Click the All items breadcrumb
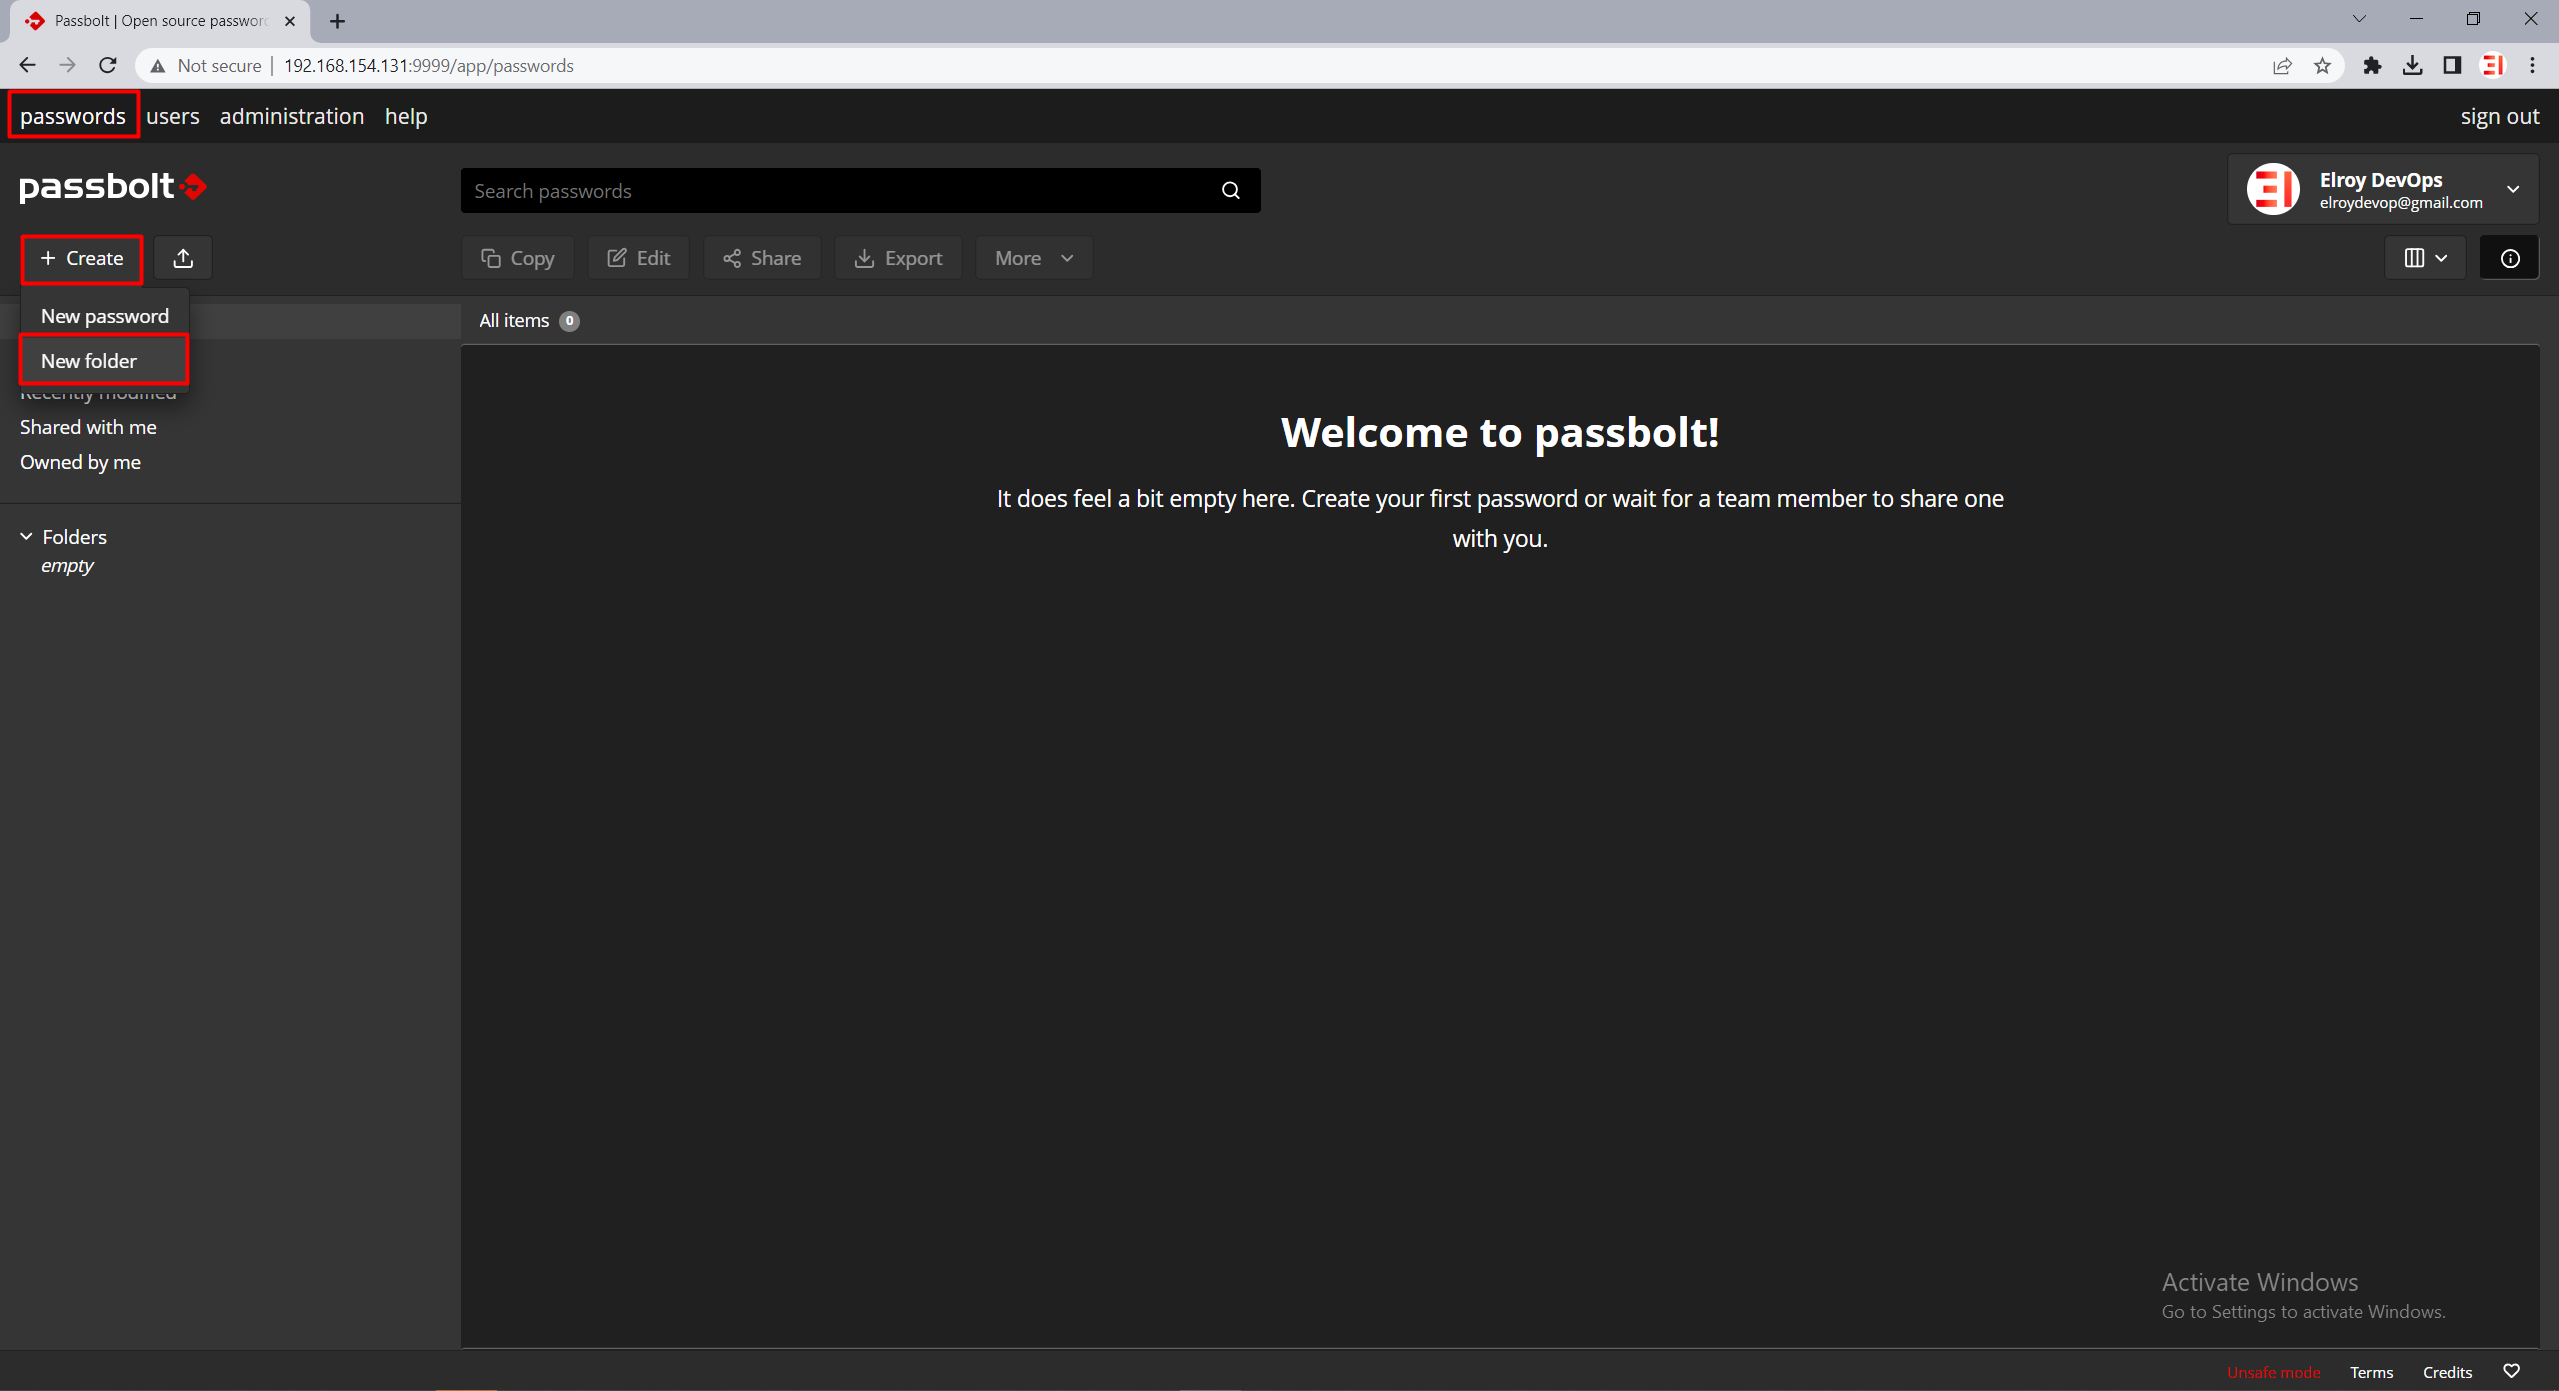 514,321
